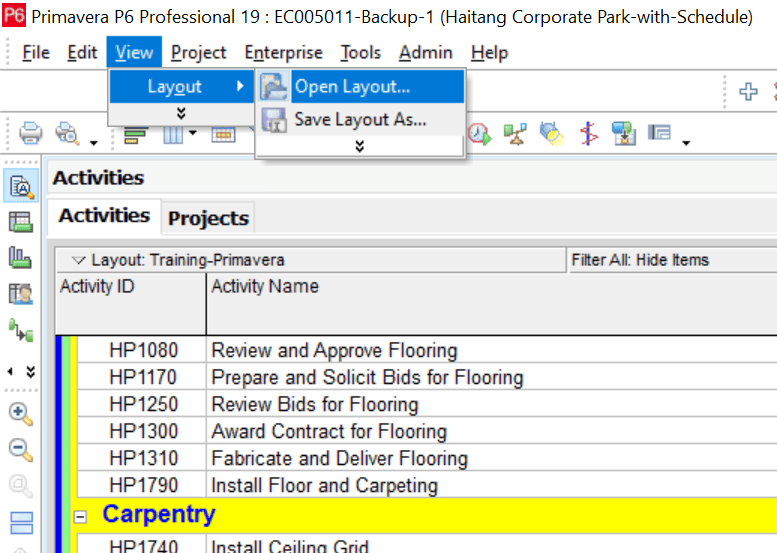Switch to the Activities tab
Image resolution: width=777 pixels, height=553 pixels.
click(x=104, y=216)
